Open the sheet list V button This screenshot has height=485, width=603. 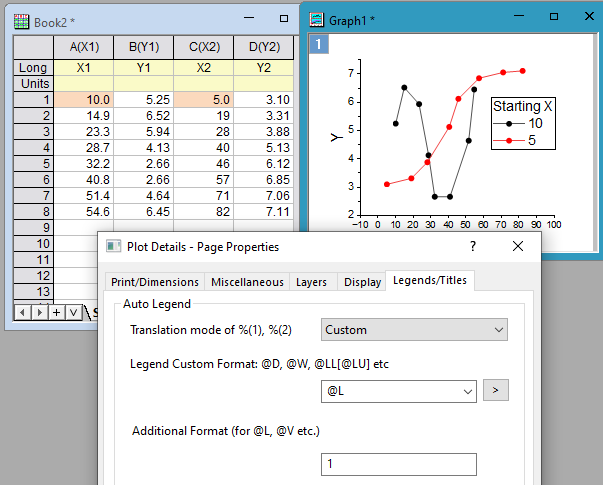73,312
